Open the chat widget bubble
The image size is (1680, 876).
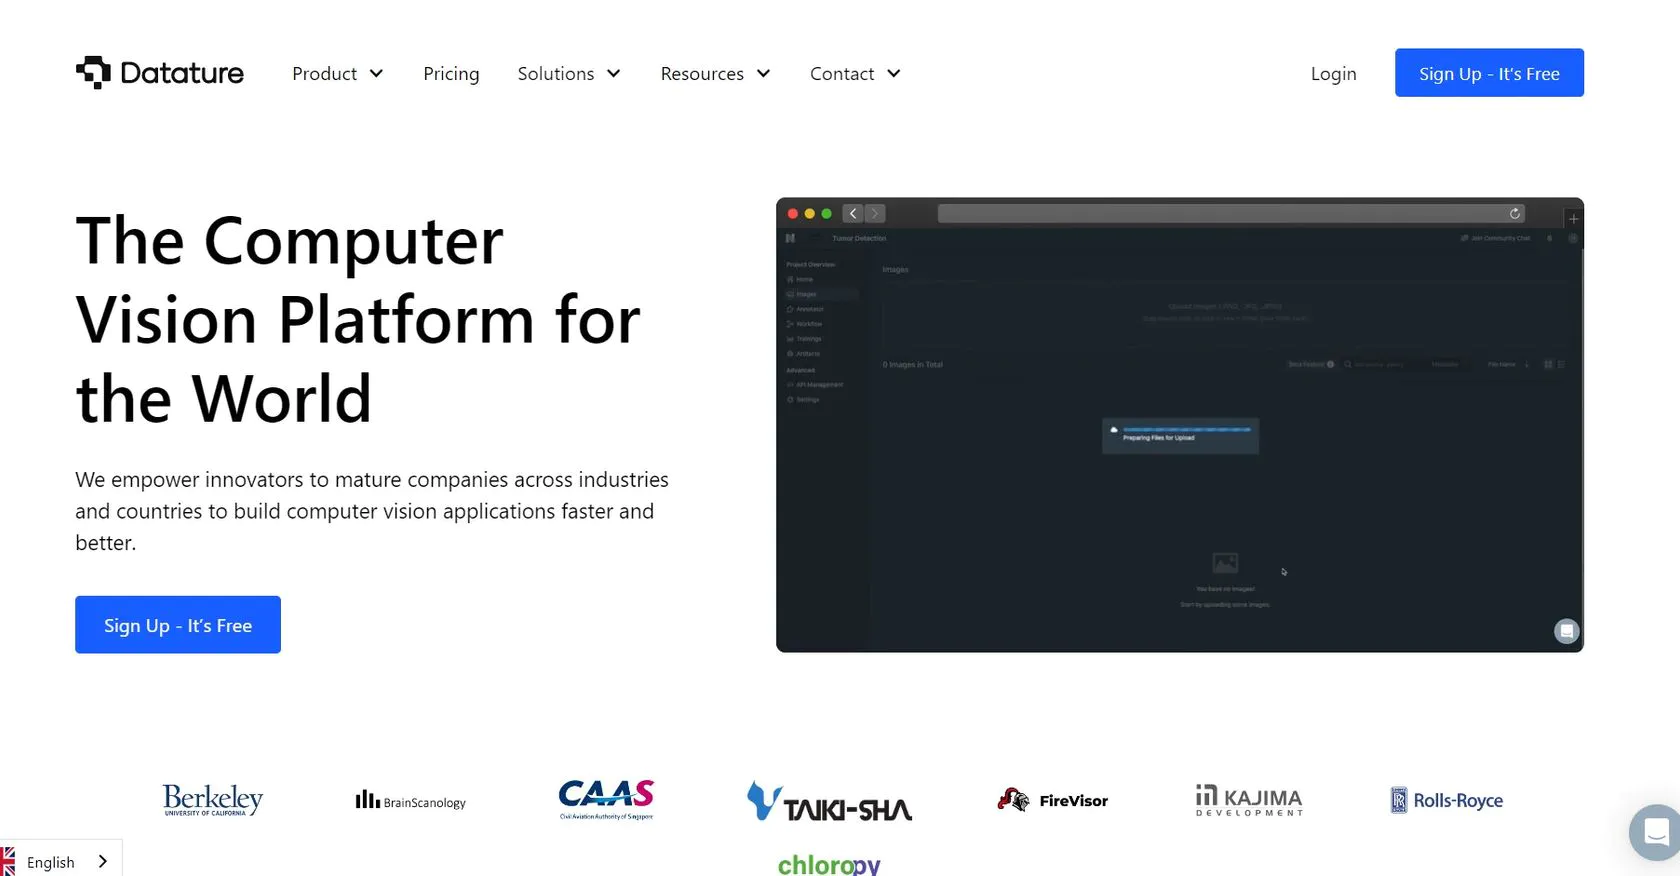tap(1656, 831)
